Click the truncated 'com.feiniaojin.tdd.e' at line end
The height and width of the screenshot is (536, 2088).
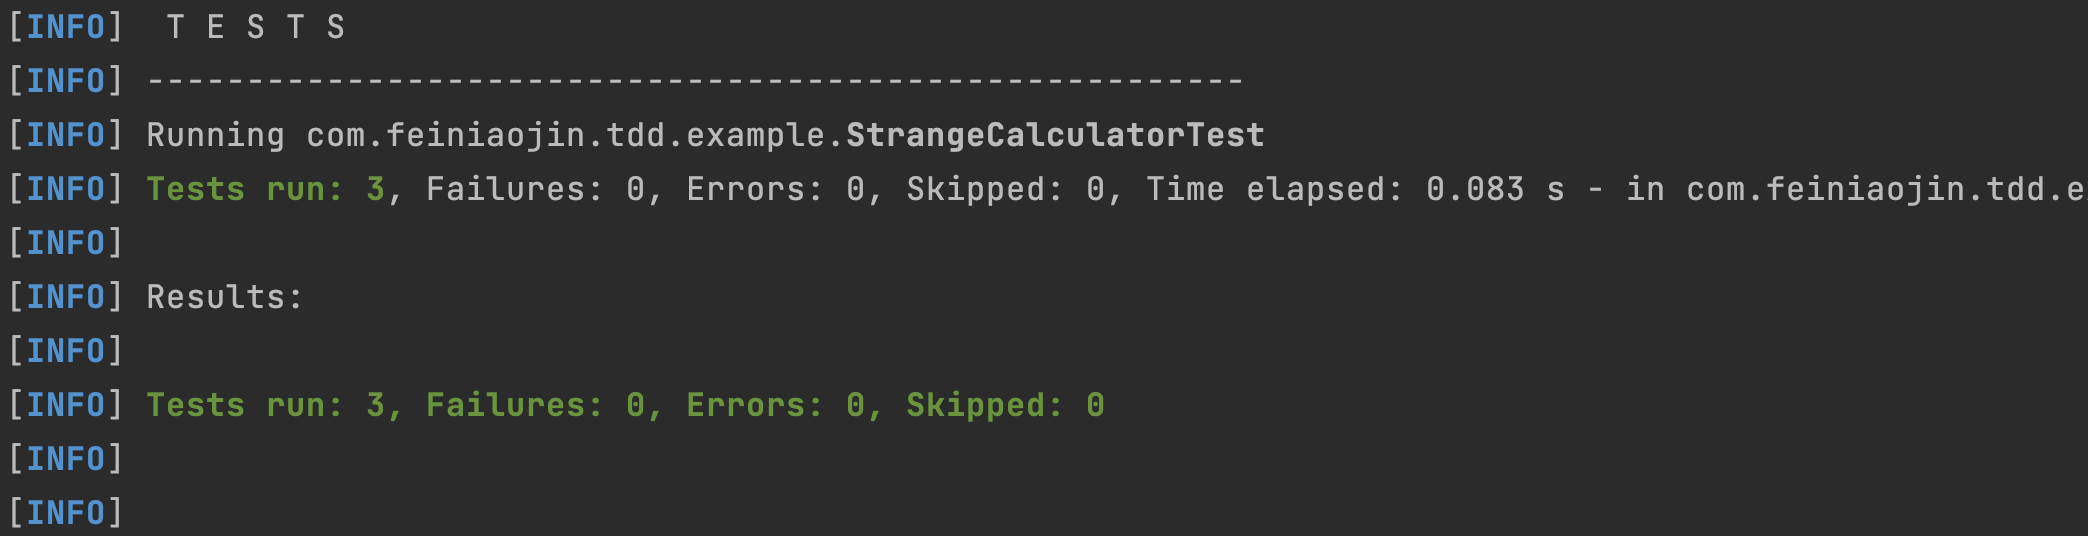click(1885, 189)
